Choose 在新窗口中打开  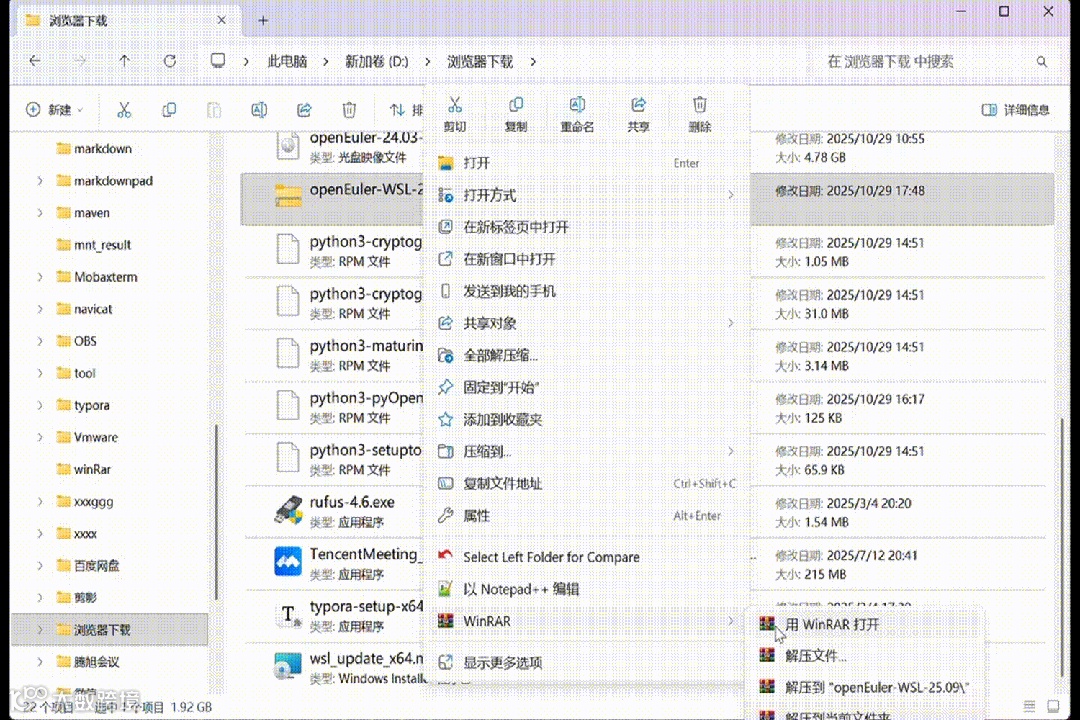pyautogui.click(x=587, y=259)
